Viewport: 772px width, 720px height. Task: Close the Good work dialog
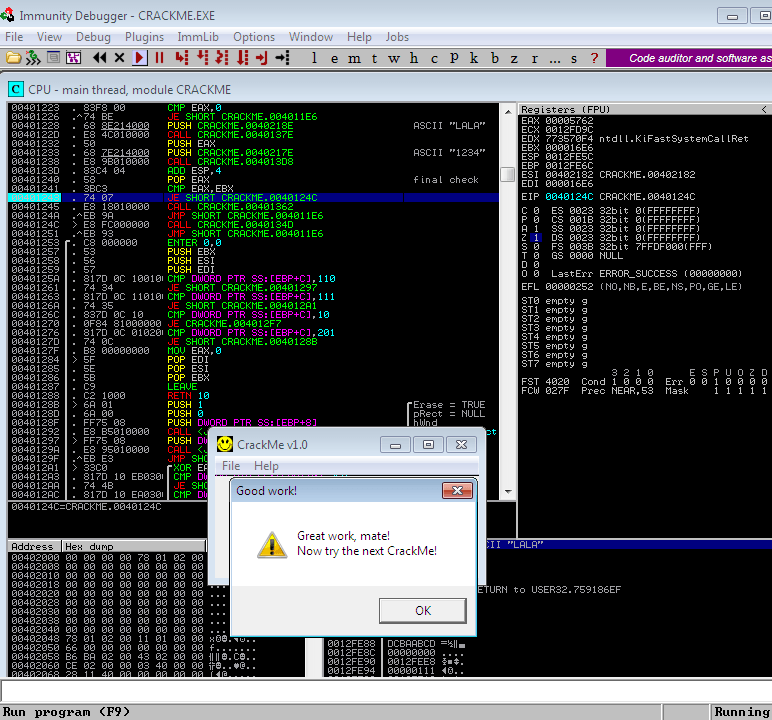457,491
